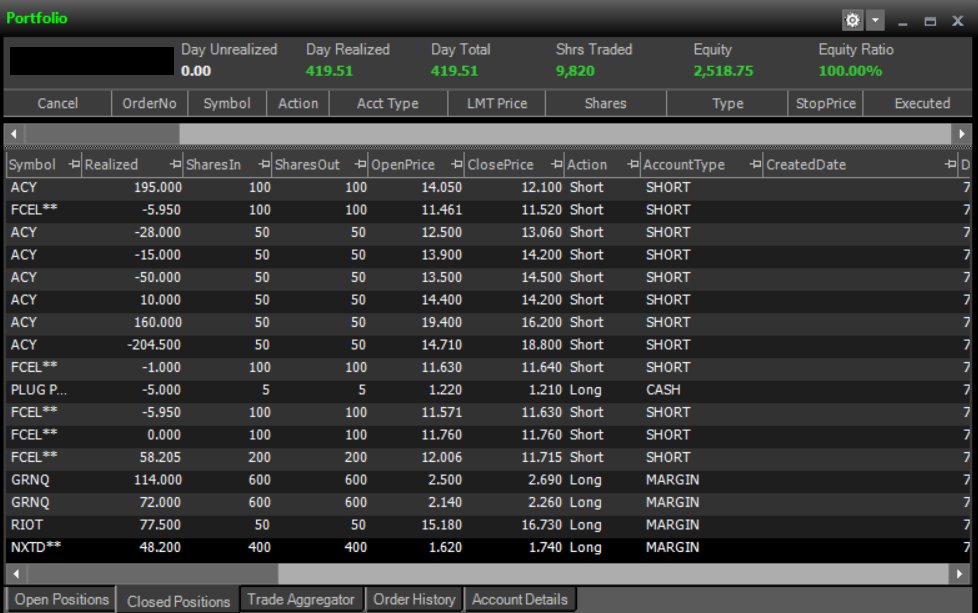Click realized value 195.000

158,187
